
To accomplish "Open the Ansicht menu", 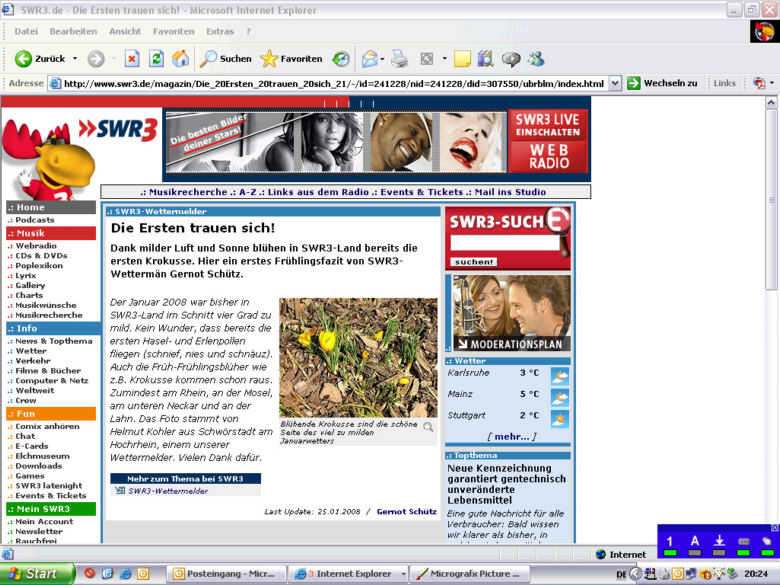I will coord(125,31).
